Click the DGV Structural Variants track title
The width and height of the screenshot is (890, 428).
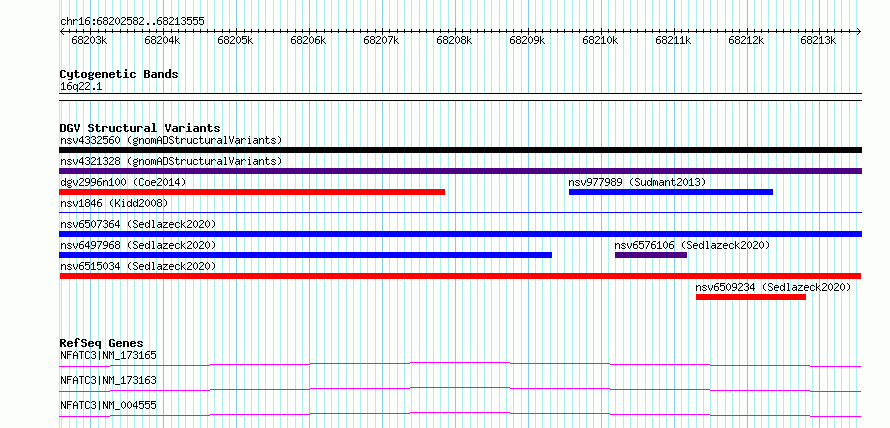140,128
